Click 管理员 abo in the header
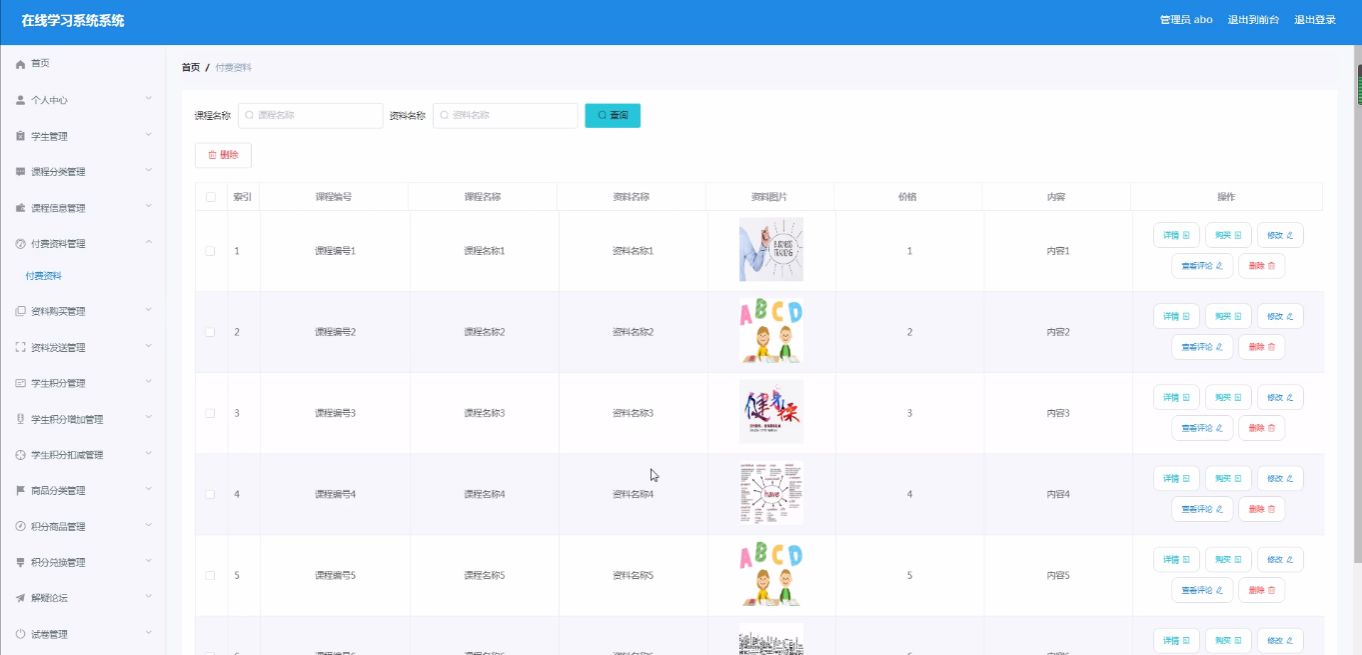The height and width of the screenshot is (655, 1362). pyautogui.click(x=1186, y=20)
